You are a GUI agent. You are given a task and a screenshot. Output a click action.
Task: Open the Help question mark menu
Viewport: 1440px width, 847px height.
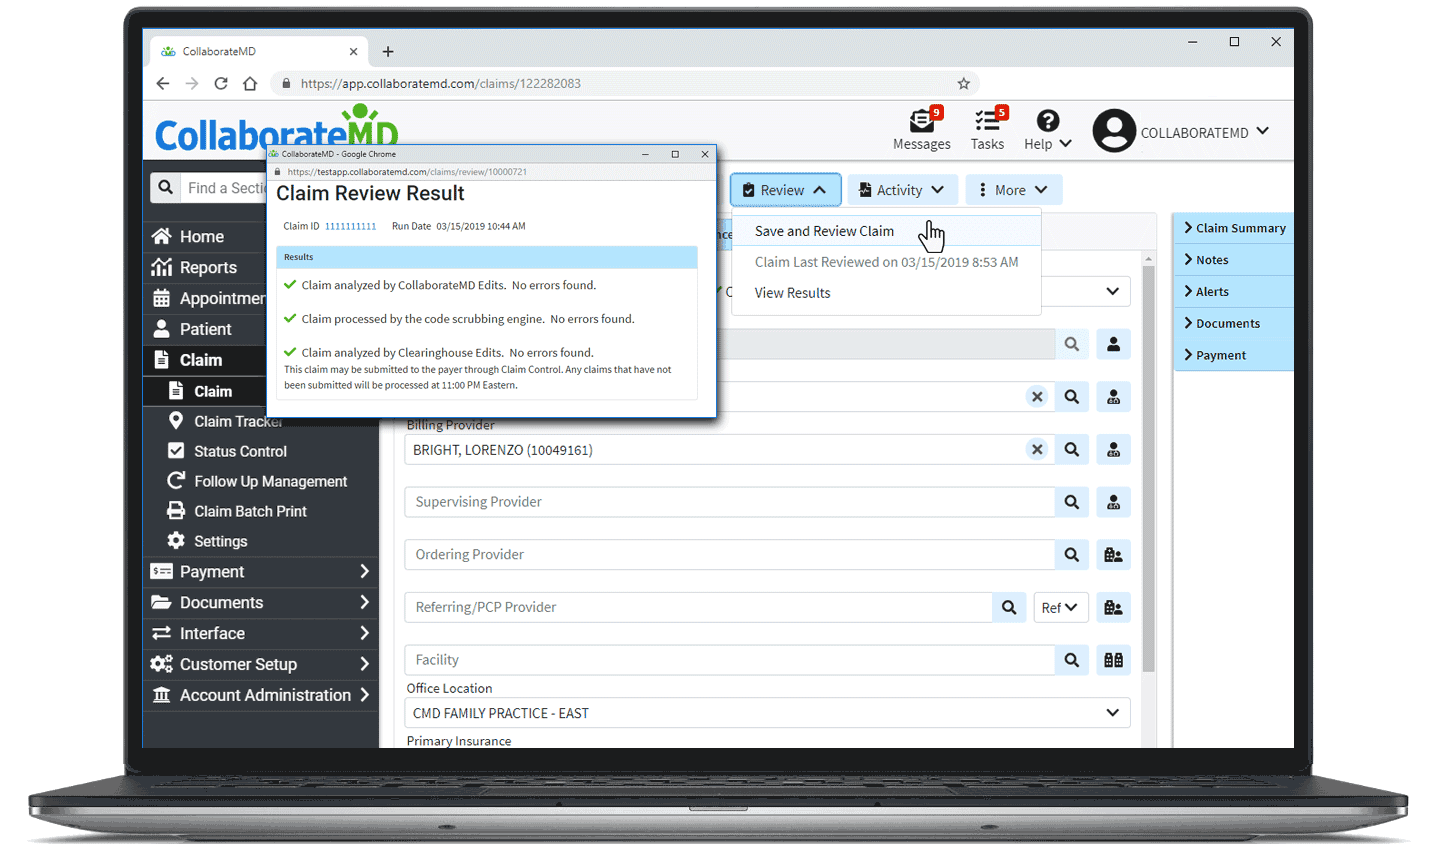pos(1047,130)
